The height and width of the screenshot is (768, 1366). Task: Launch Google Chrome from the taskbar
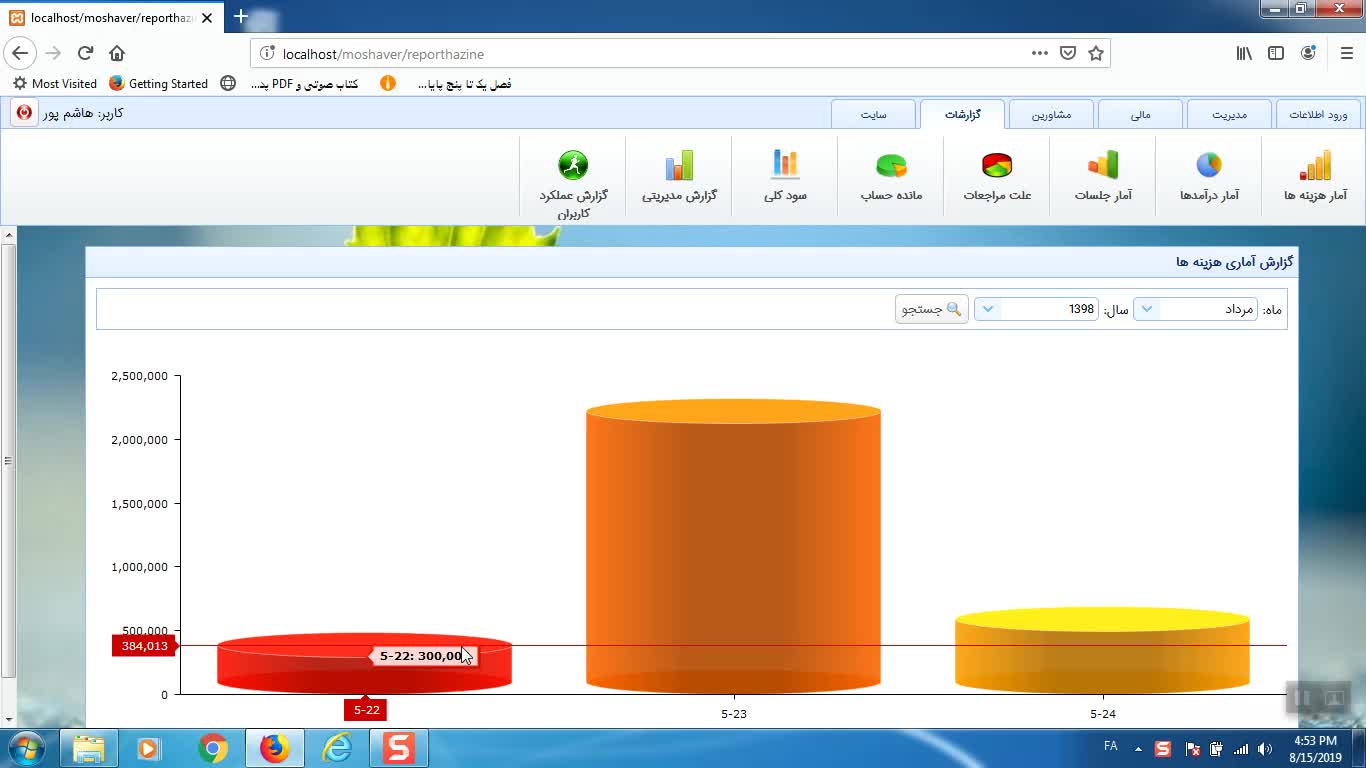click(212, 748)
